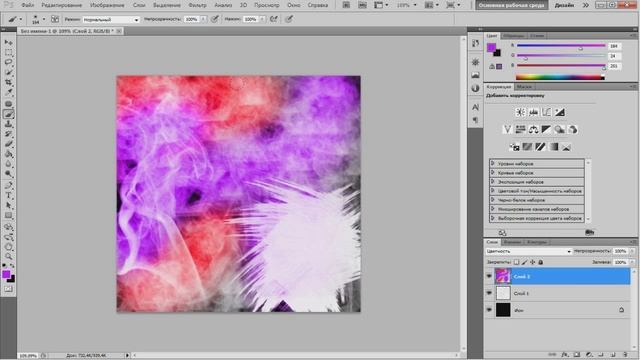Expand Кривые наборов presets

pos(492,173)
